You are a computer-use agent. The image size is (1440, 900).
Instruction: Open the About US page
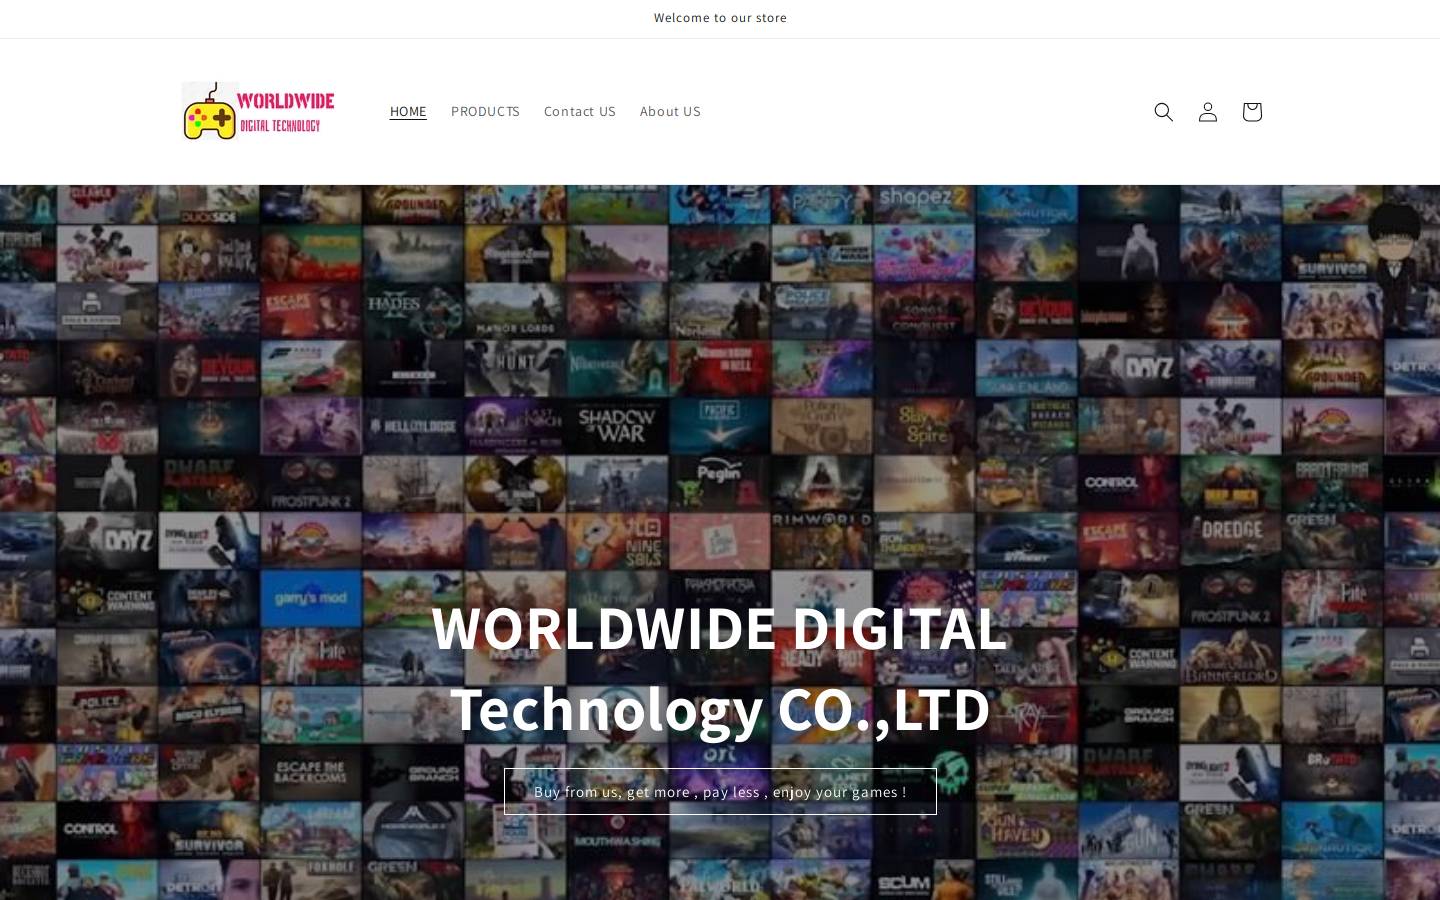point(670,111)
